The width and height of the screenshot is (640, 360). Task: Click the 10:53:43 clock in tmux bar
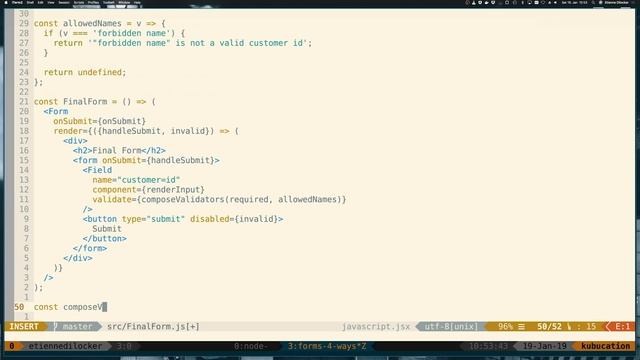pyautogui.click(x=488, y=346)
